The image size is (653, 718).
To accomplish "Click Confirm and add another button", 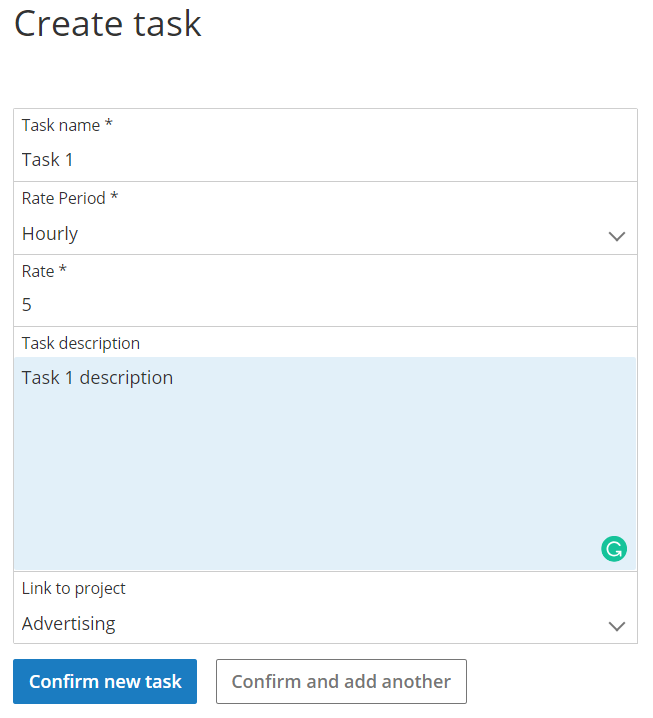I will tap(341, 681).
